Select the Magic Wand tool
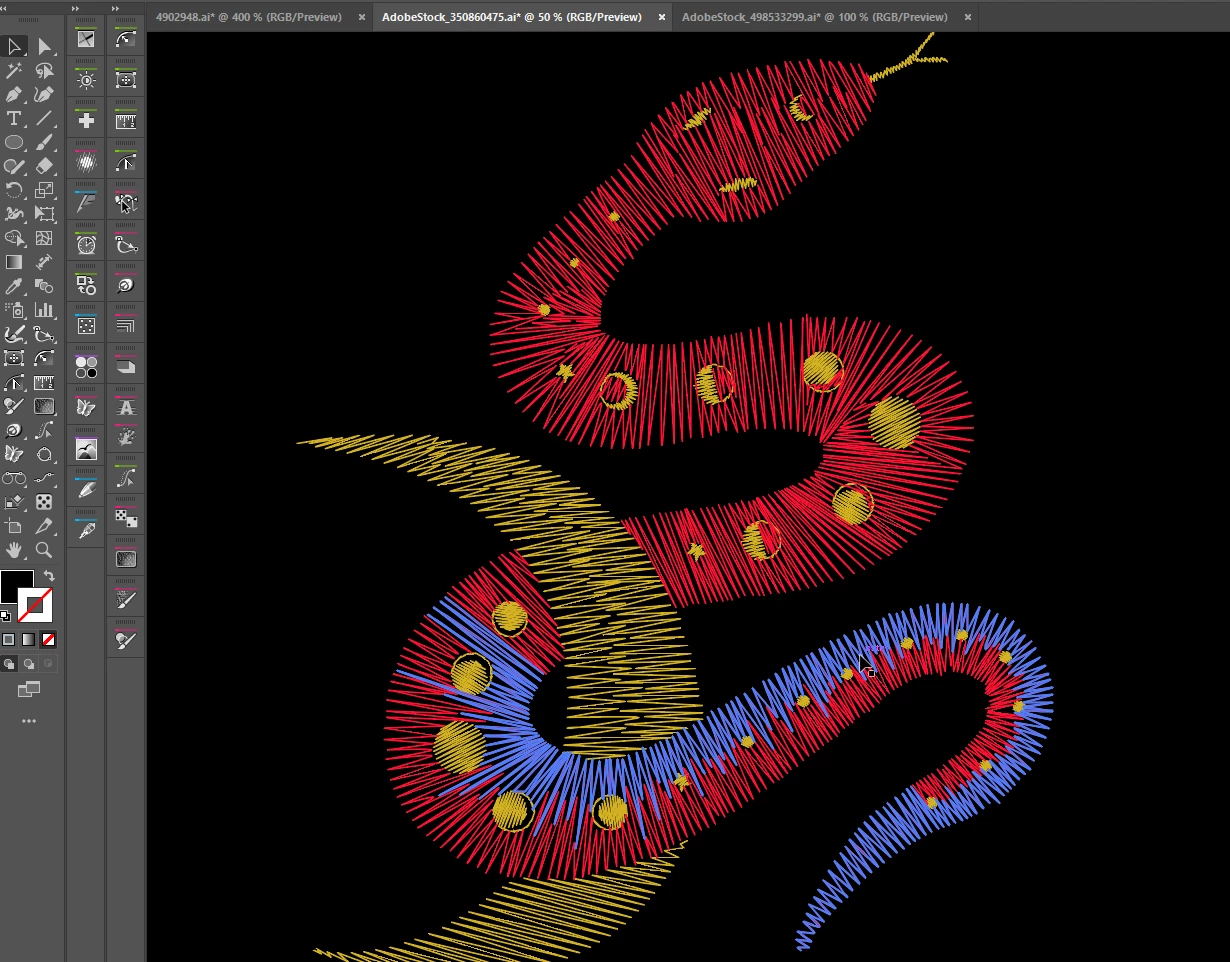The image size is (1230, 962). [x=14, y=70]
